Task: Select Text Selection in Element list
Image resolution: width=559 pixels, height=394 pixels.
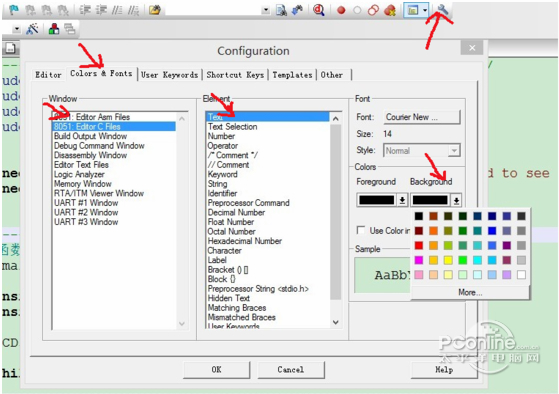Action: pyautogui.click(x=268, y=127)
